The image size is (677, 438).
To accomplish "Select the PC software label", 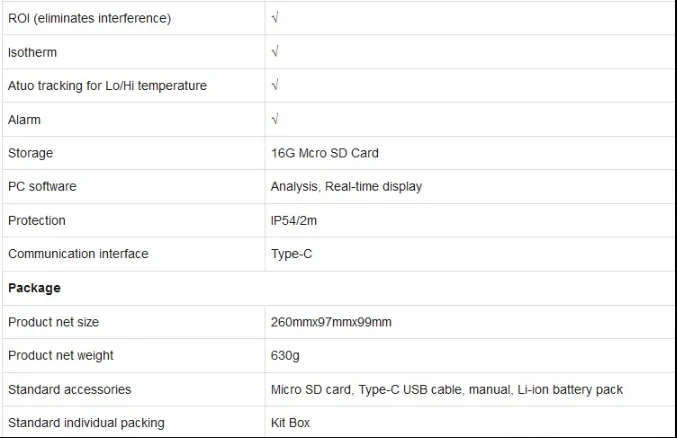I will (x=42, y=186).
